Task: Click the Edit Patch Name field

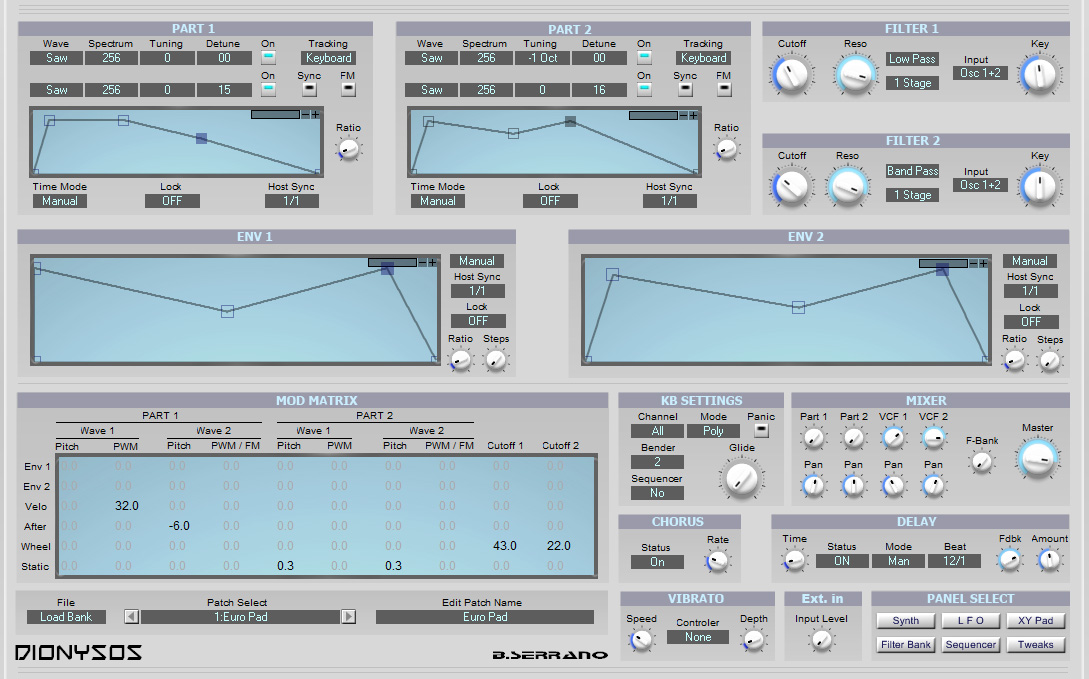Action: coord(485,617)
